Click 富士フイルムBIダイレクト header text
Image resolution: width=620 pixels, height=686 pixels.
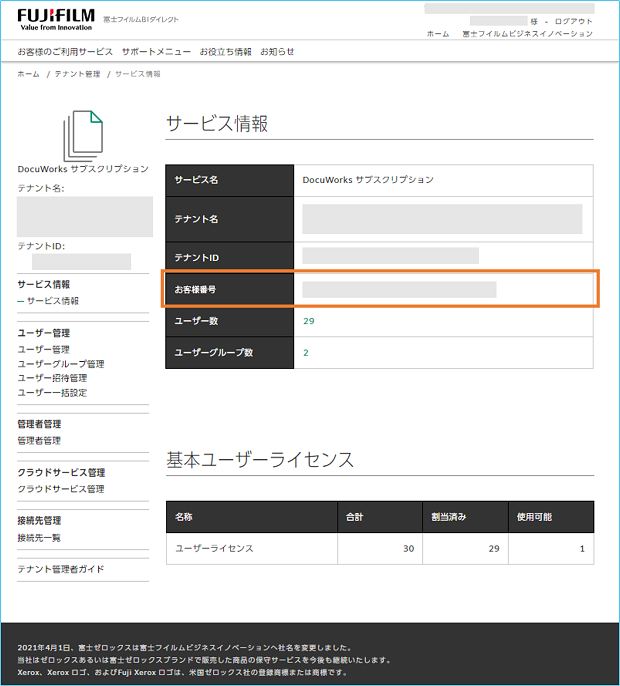141,19
